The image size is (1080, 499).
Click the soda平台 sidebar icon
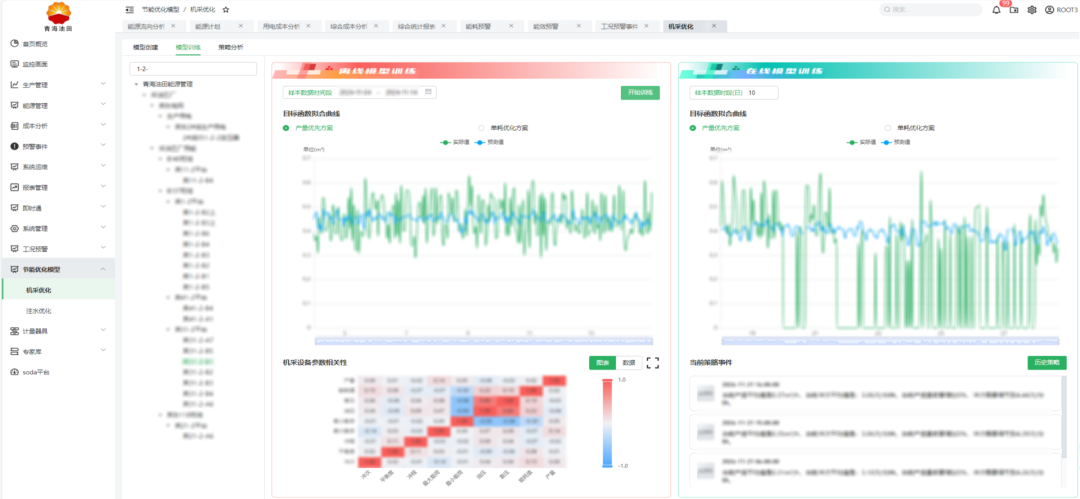pyautogui.click(x=14, y=372)
